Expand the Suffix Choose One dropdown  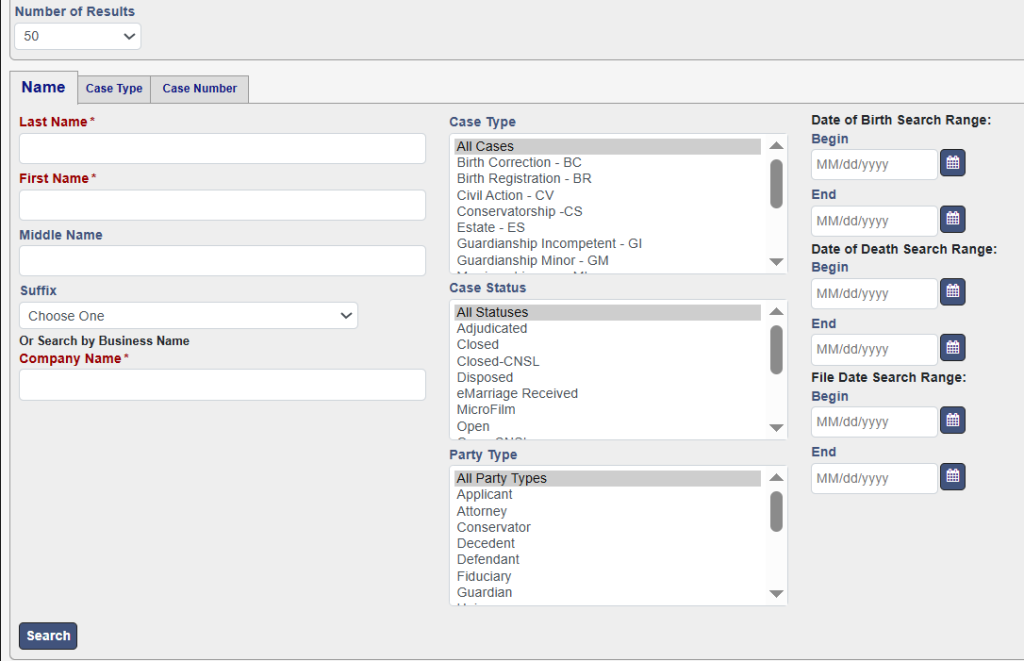point(189,315)
